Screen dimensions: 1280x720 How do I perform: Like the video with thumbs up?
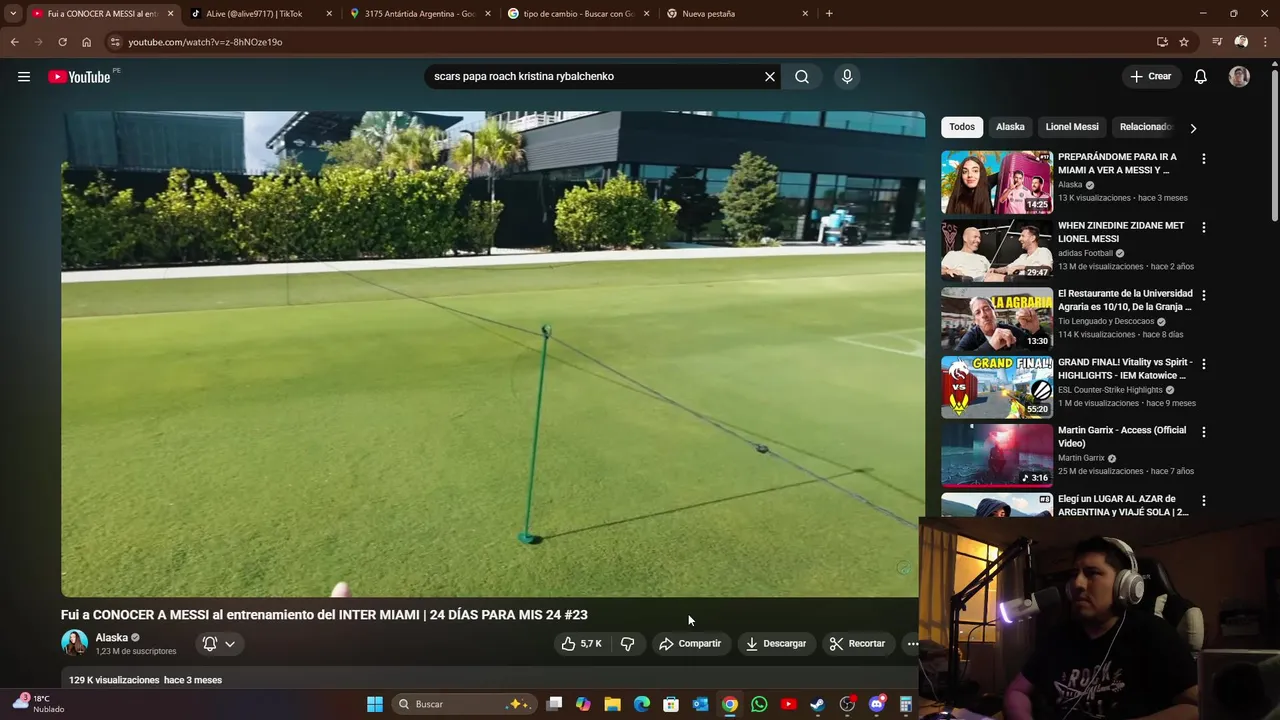(x=581, y=644)
